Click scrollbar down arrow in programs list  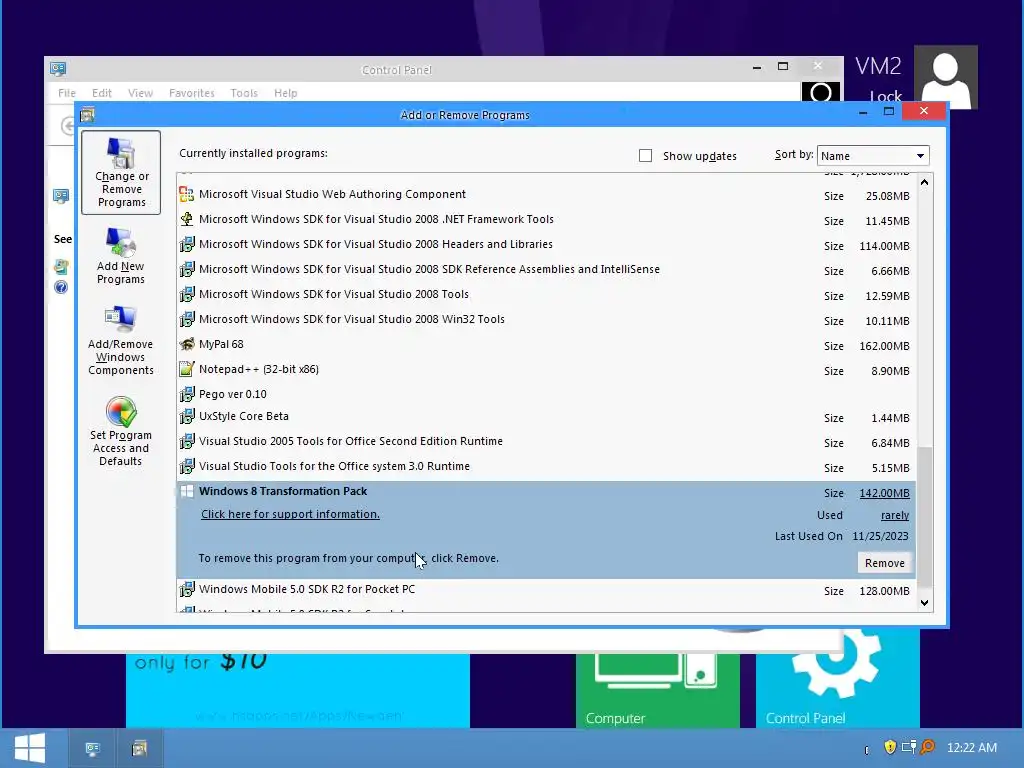click(x=924, y=603)
